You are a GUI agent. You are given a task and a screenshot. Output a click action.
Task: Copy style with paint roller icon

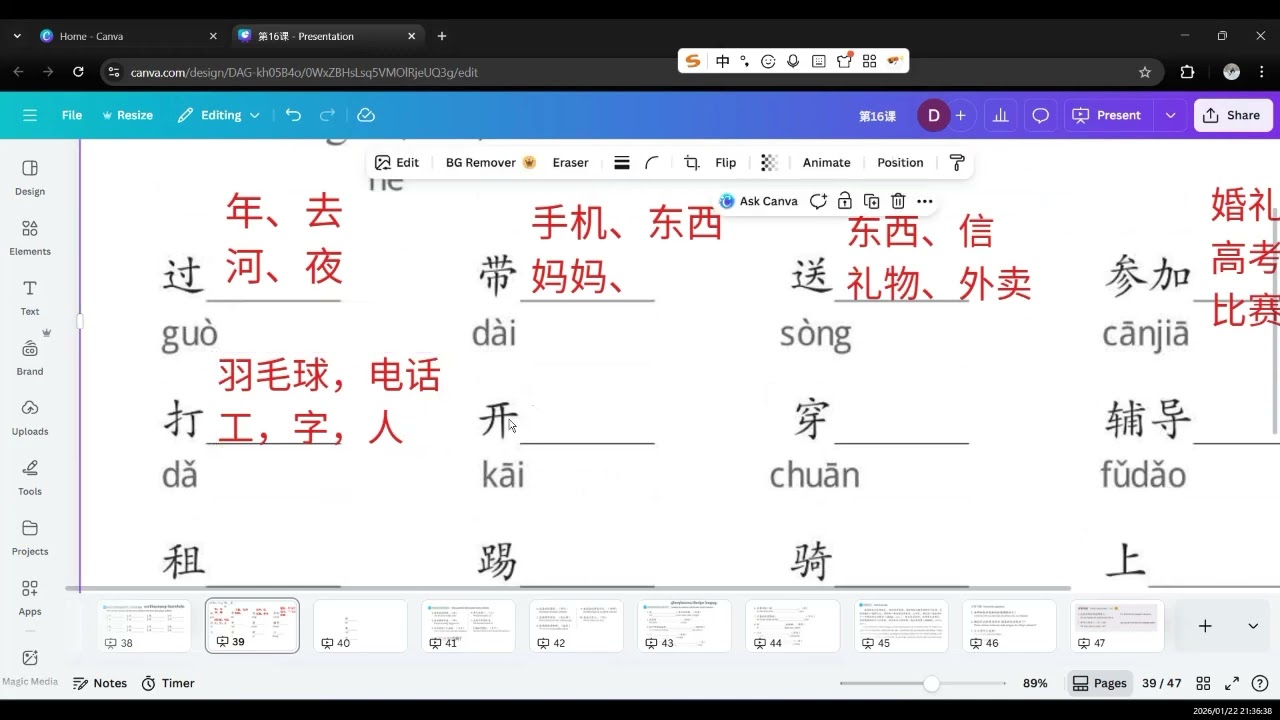click(x=956, y=163)
